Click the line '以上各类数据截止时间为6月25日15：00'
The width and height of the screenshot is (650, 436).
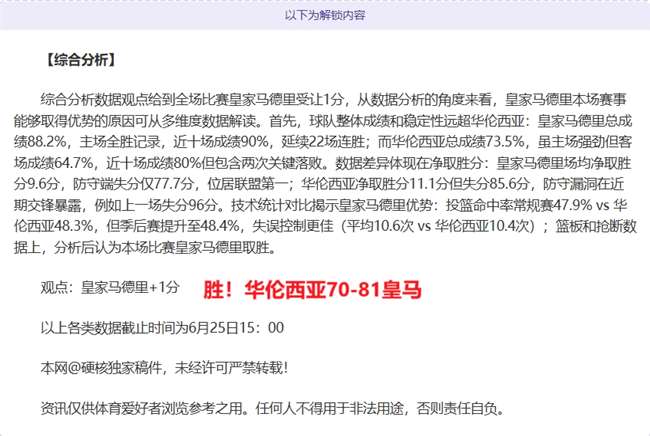[162, 328]
